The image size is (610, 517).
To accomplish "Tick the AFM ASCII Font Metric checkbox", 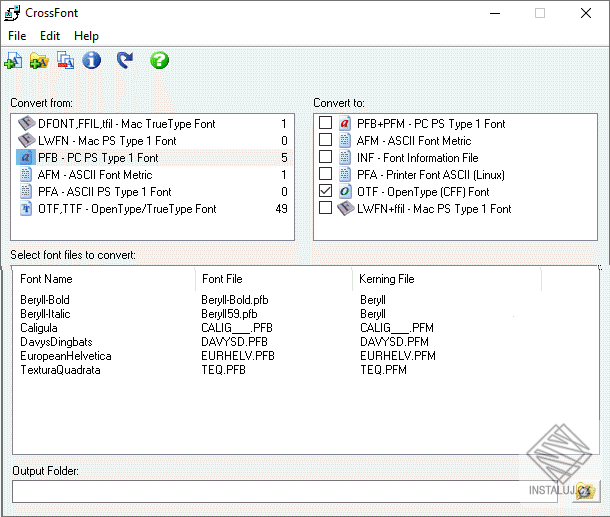I will [325, 141].
